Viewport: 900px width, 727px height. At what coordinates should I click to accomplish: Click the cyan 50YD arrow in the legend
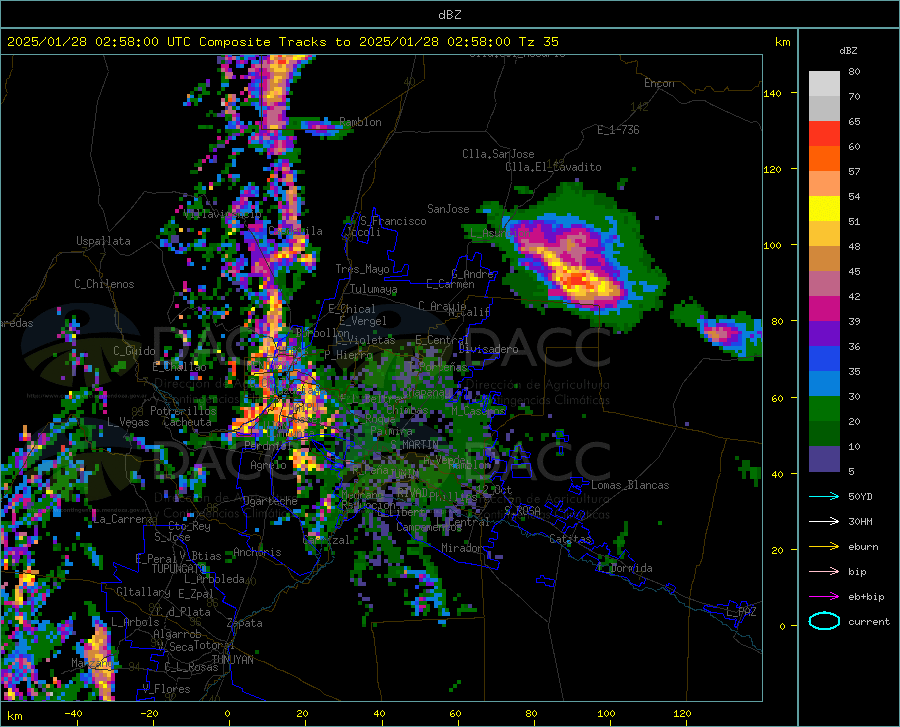(x=824, y=496)
